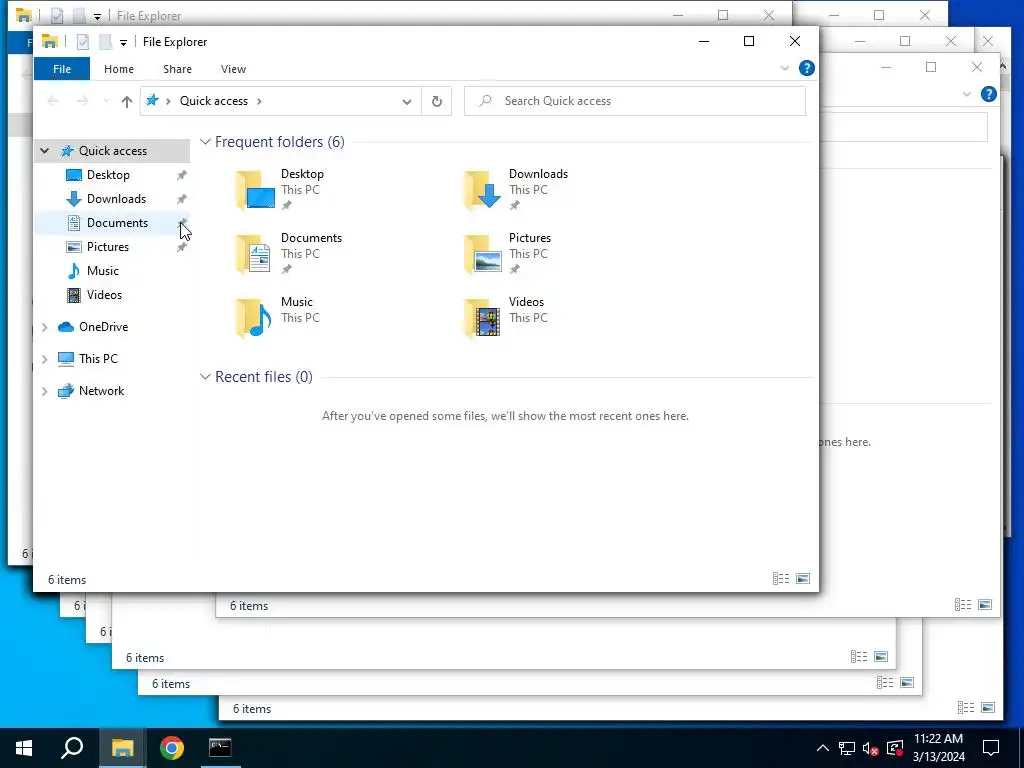The image size is (1024, 768).
Task: Open the Action Center notifications icon
Action: pos(991,748)
